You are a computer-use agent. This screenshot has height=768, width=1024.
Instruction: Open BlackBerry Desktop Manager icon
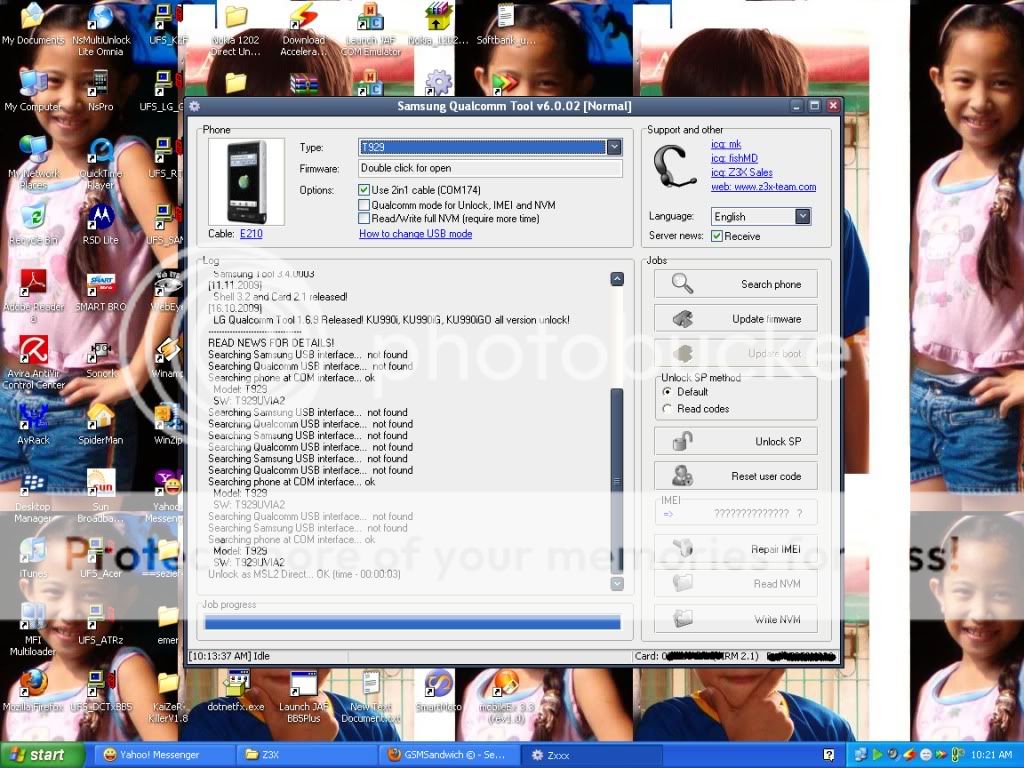click(x=33, y=496)
